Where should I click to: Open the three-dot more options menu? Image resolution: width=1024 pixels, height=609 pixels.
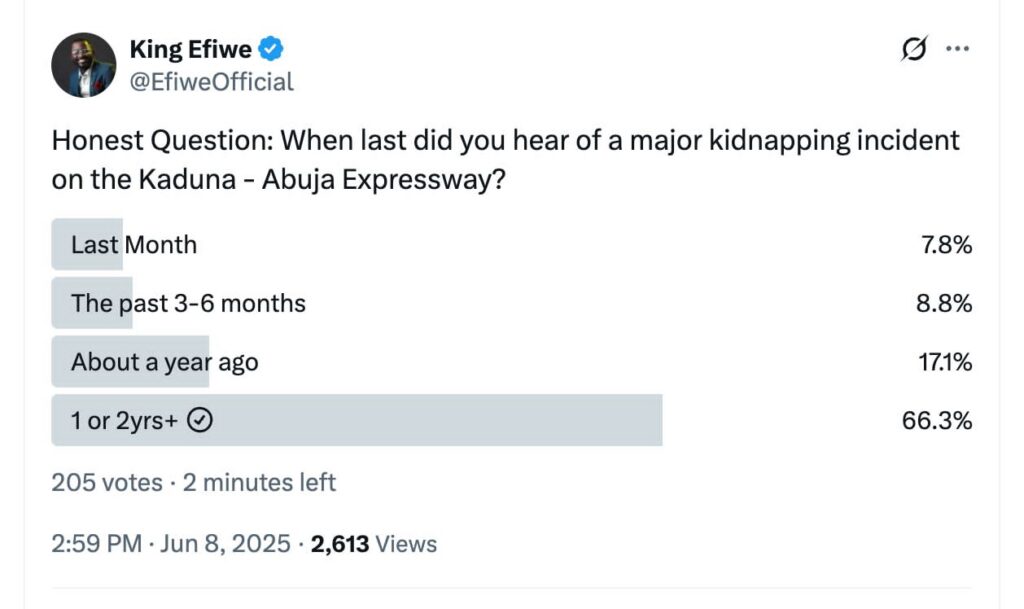pos(957,48)
